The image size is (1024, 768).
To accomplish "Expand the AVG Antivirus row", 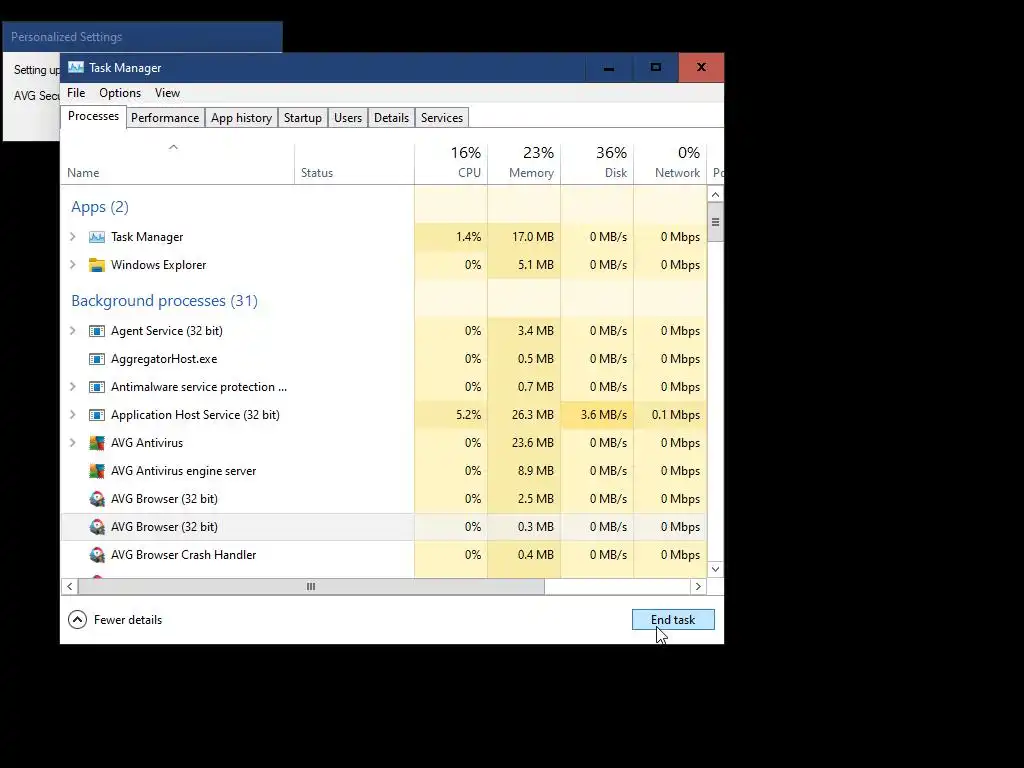I will pyautogui.click(x=72, y=443).
